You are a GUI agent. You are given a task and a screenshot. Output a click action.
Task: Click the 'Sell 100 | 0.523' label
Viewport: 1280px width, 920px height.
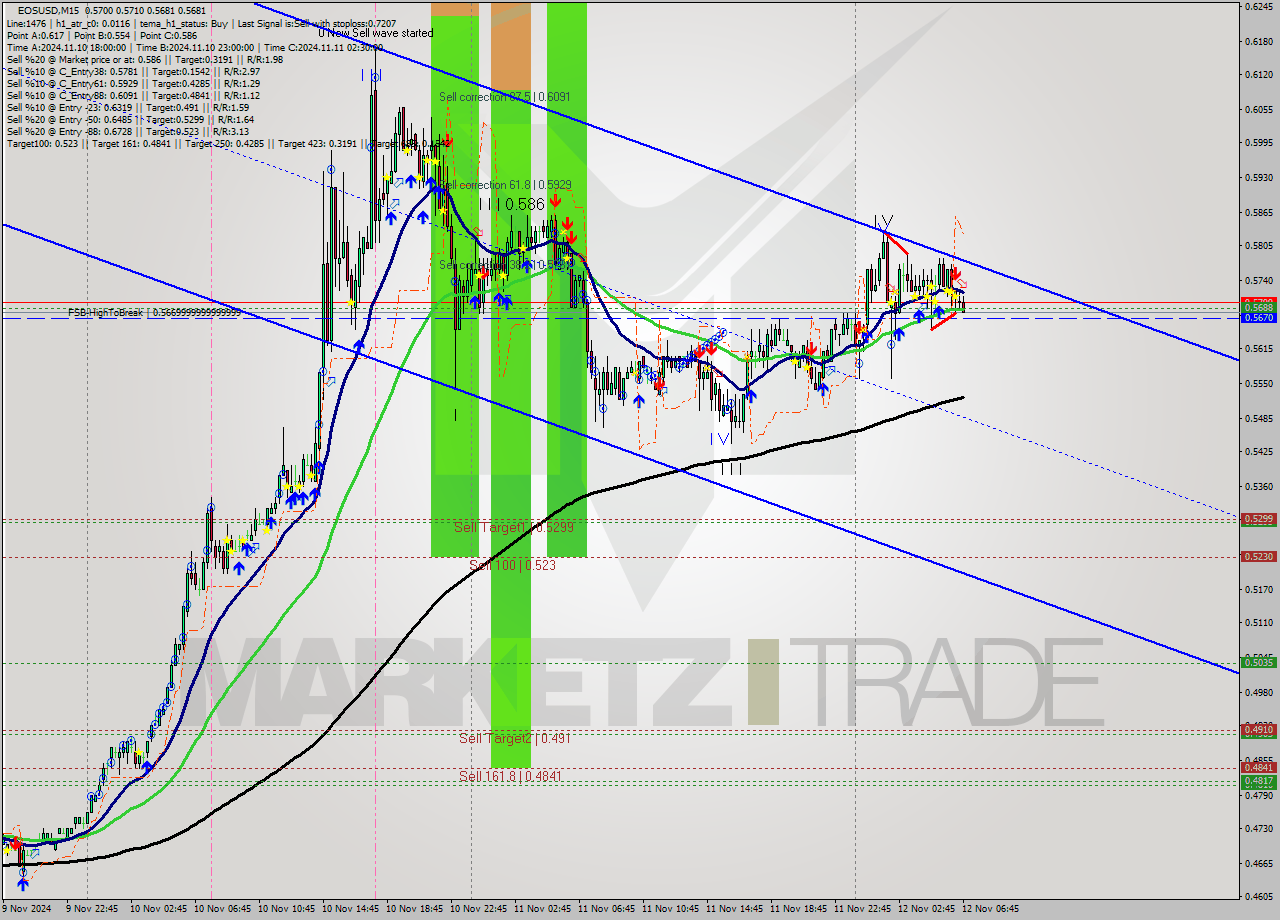(x=512, y=565)
